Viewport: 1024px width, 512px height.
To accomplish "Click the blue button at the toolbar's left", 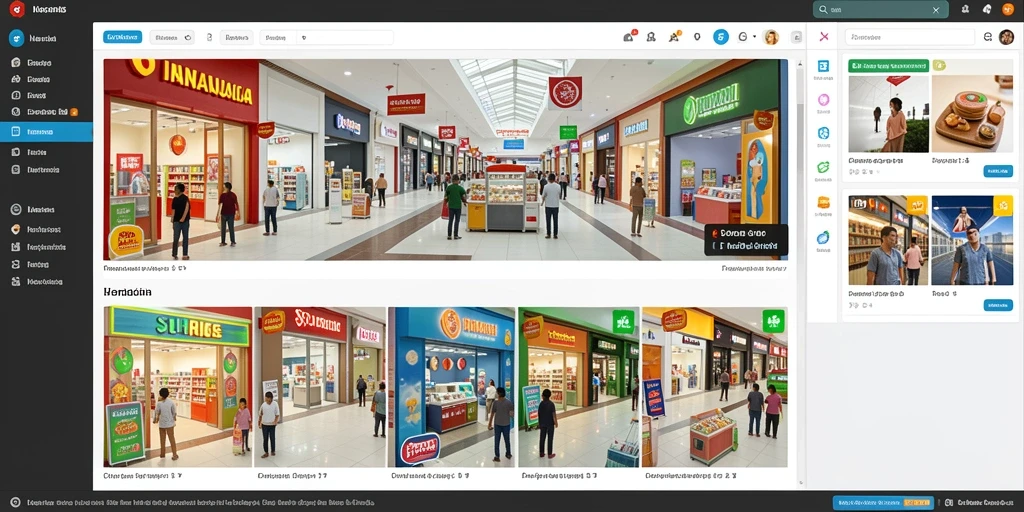I will pos(123,37).
